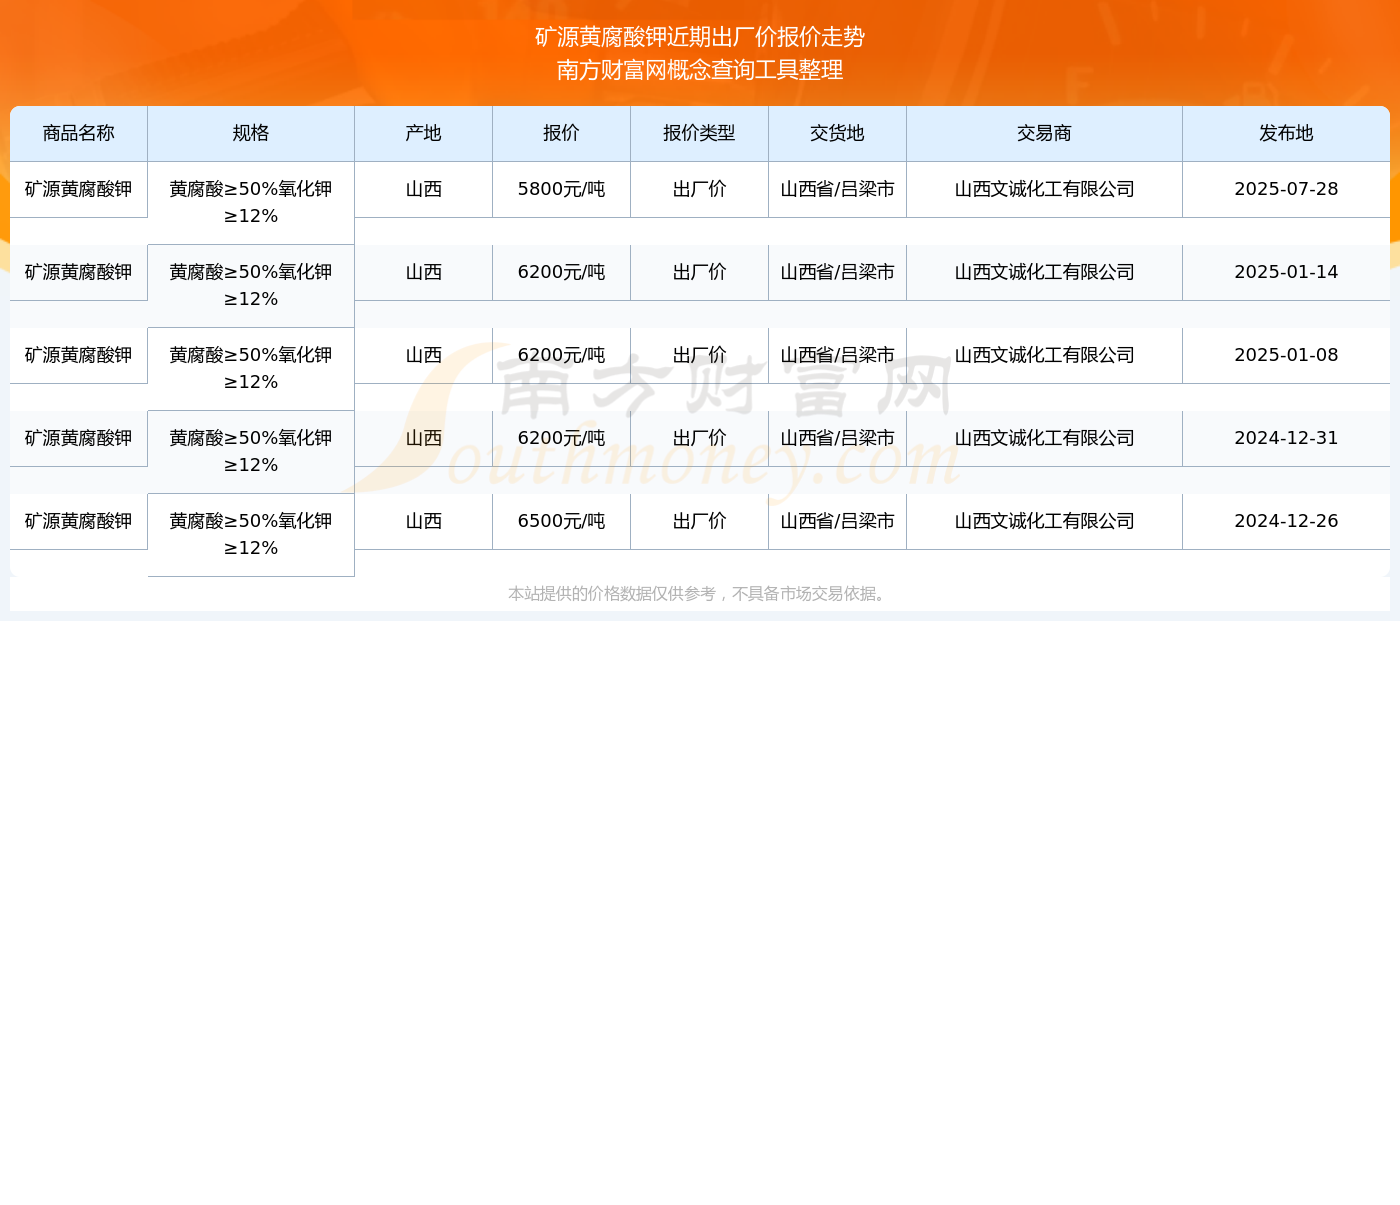Click 山西文诚化工有限公司 in the 2025-07-28 row
This screenshot has width=1400, height=1205.
pyautogui.click(x=1045, y=189)
